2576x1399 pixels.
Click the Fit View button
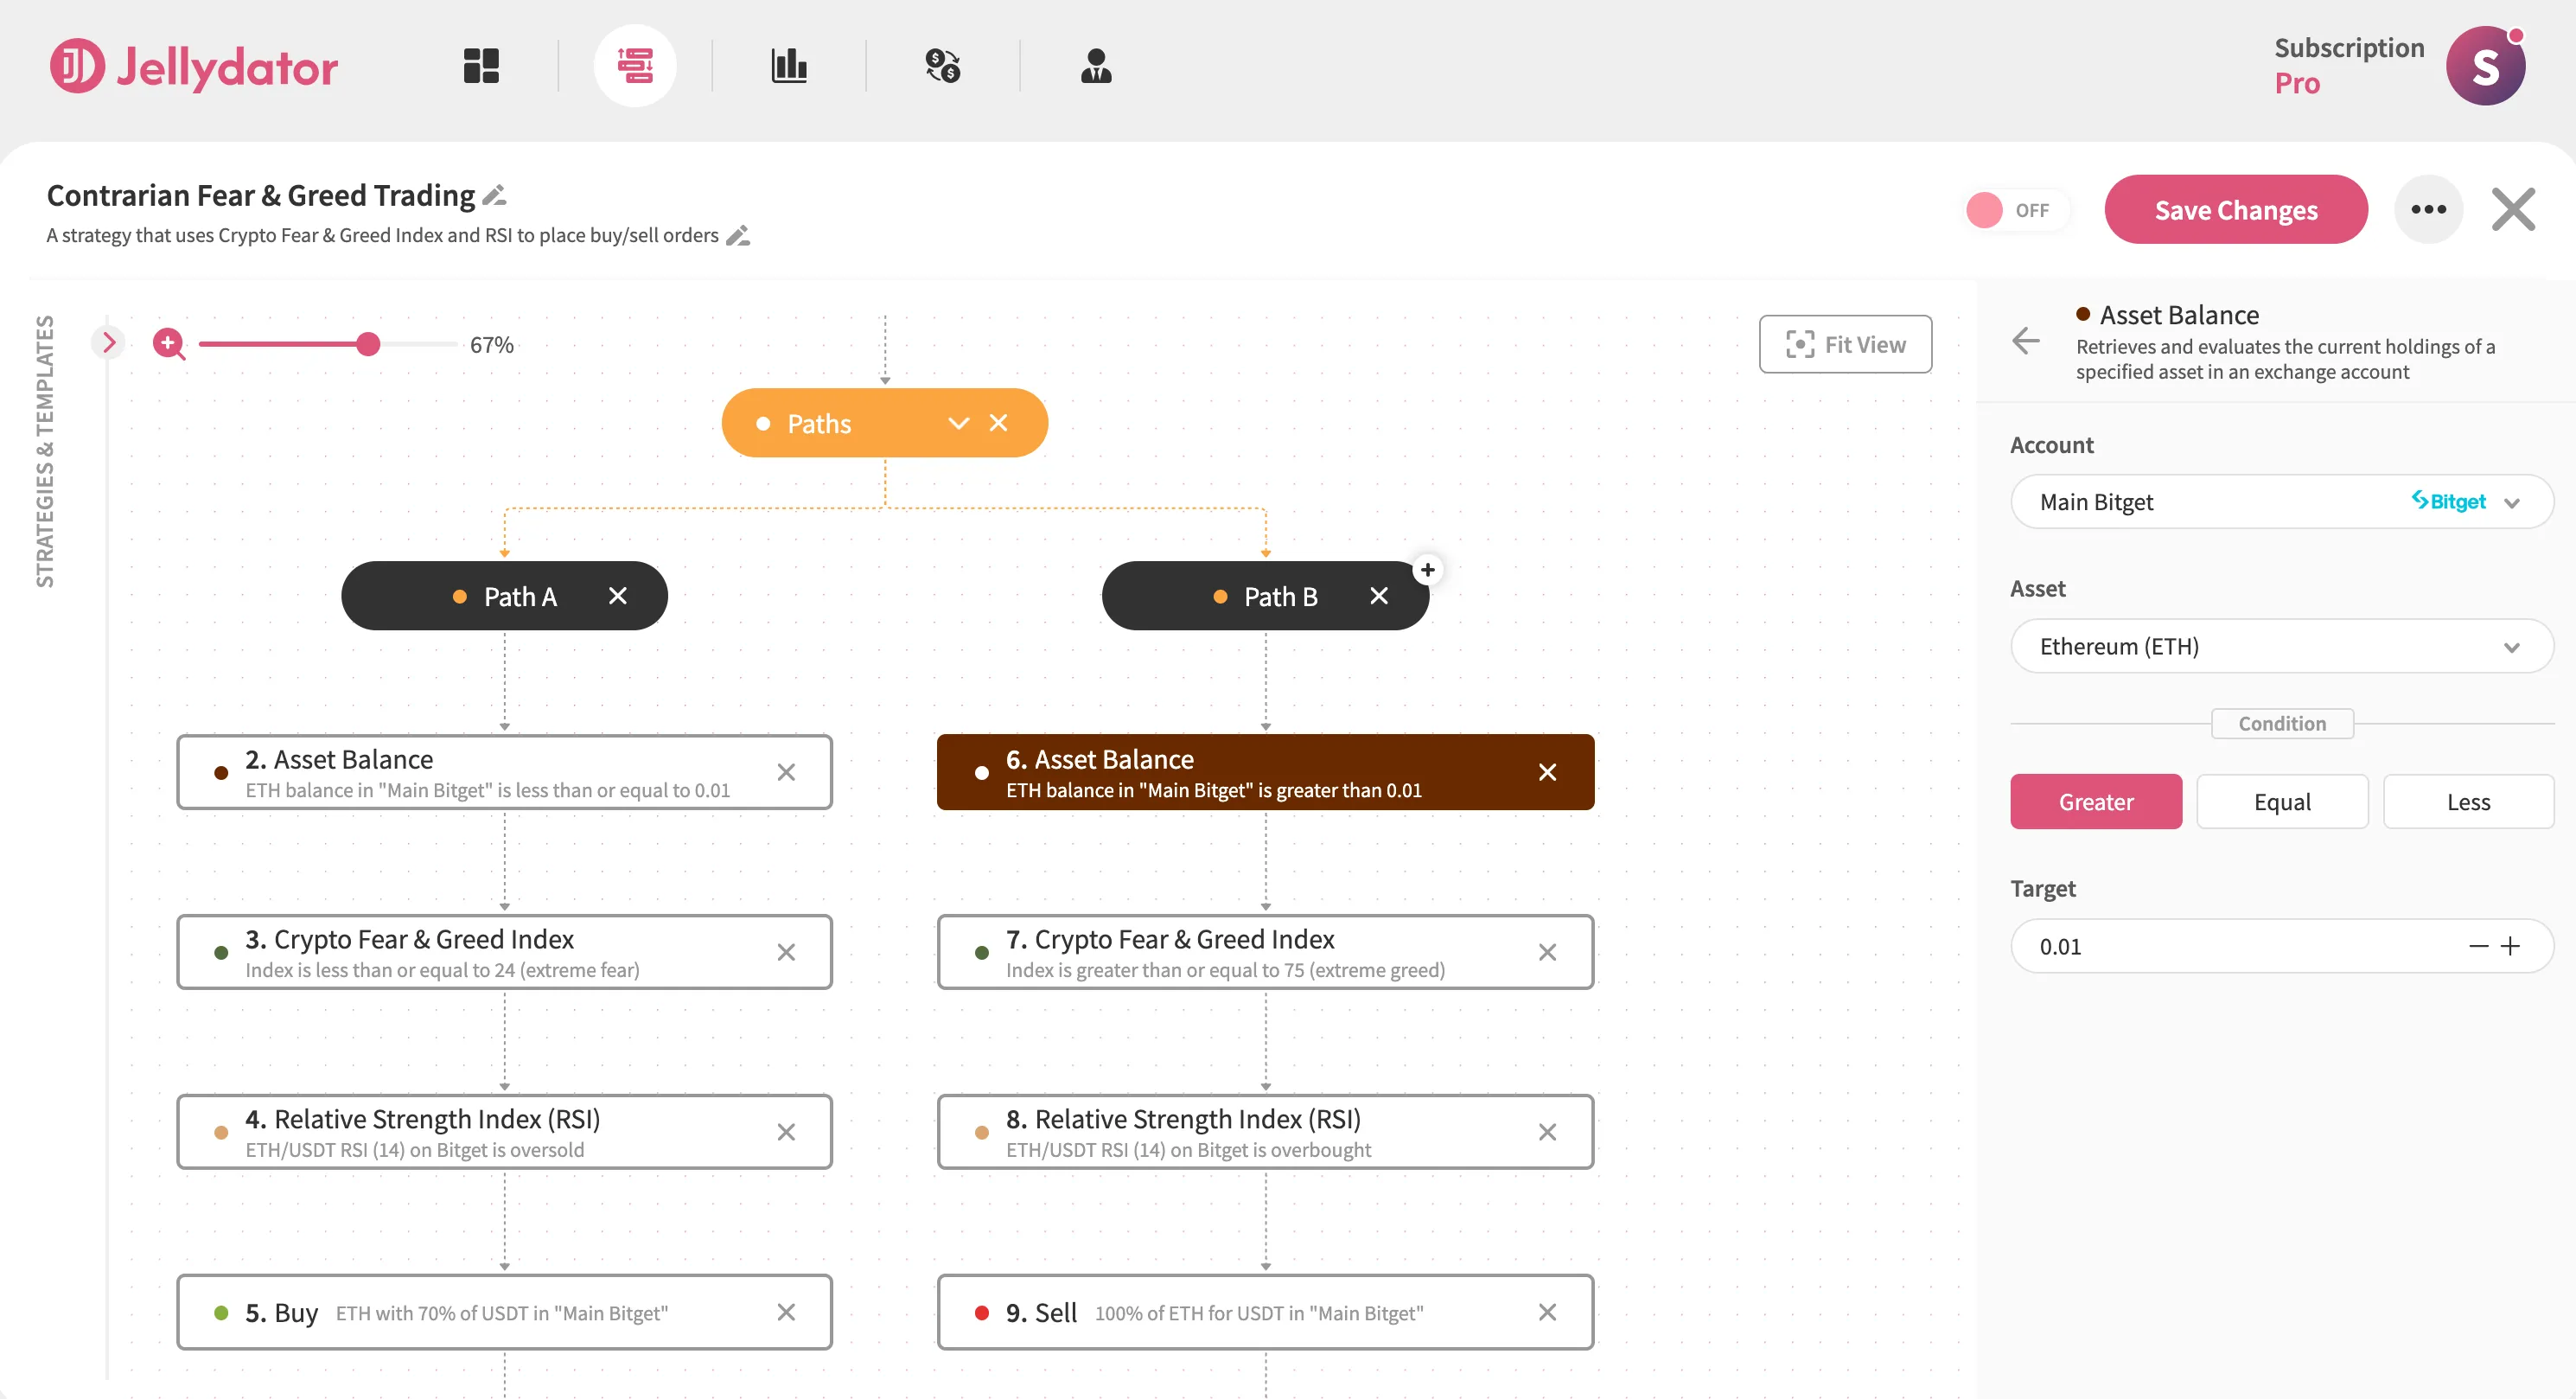1845,344
